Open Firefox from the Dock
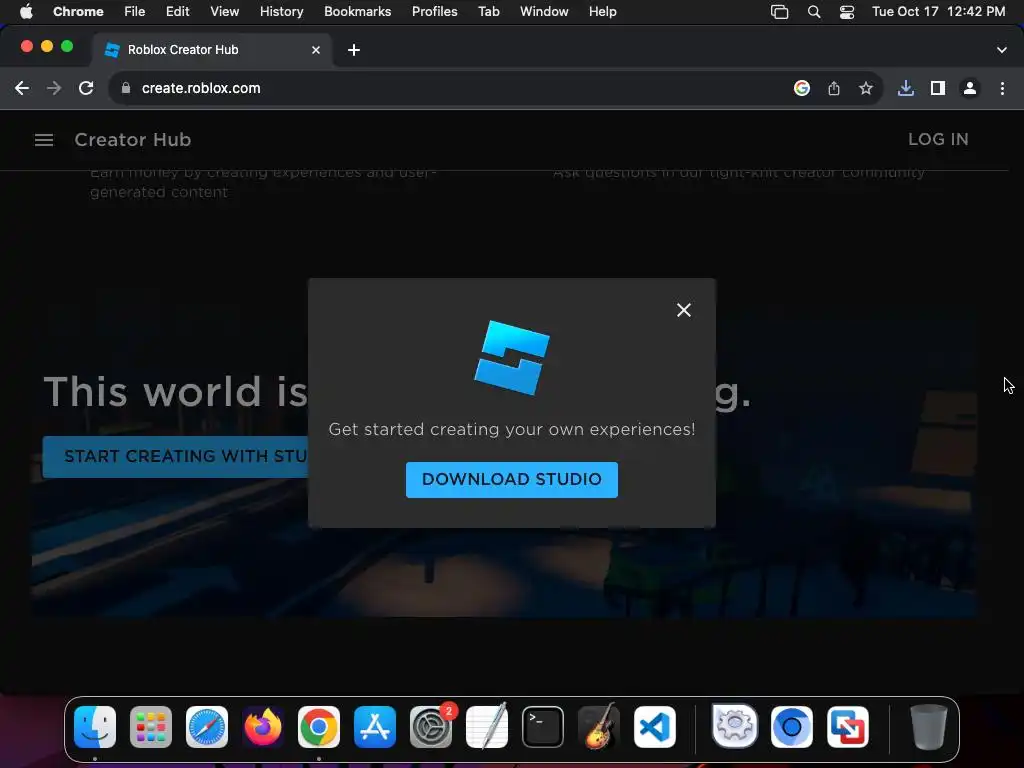The width and height of the screenshot is (1024, 768). coord(263,727)
